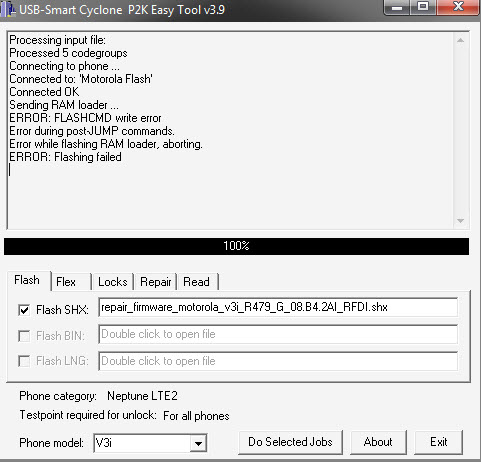Select the V3i phone model combo box
This screenshot has width=481, height=462.
[x=150, y=443]
